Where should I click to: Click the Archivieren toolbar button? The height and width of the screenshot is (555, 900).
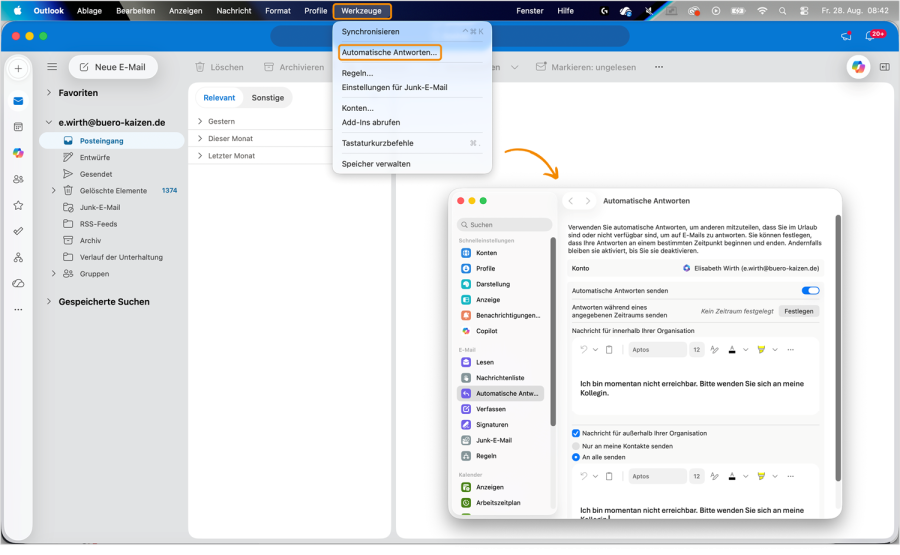(x=294, y=67)
